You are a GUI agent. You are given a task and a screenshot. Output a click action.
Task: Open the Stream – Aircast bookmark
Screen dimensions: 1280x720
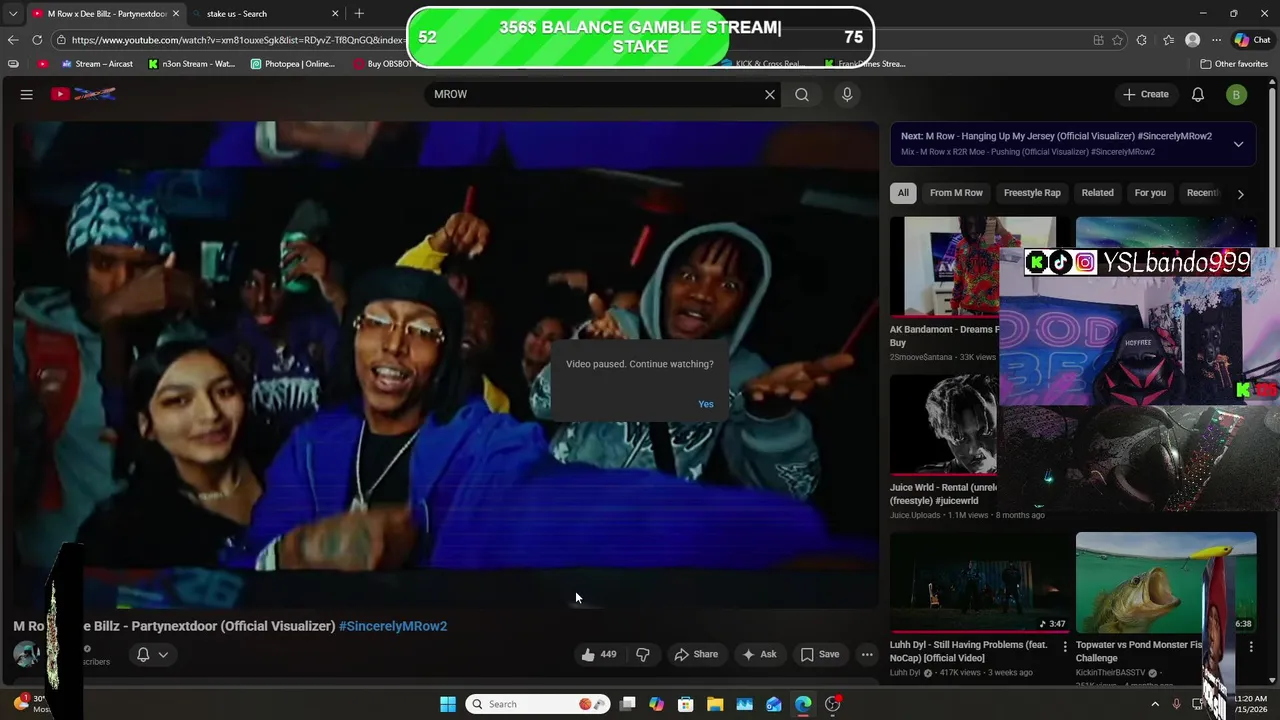[97, 64]
